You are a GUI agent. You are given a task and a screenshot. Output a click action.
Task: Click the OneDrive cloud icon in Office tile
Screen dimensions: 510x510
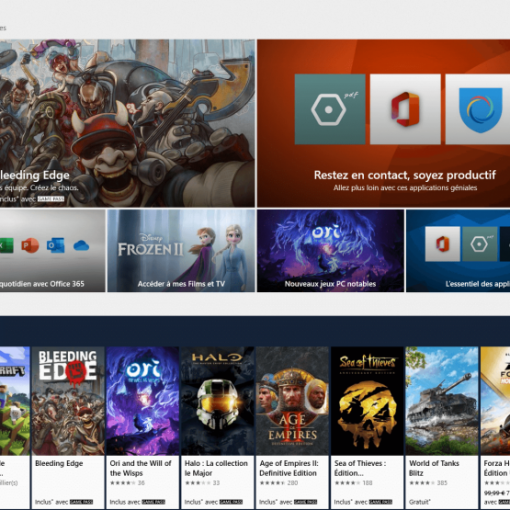[81, 246]
